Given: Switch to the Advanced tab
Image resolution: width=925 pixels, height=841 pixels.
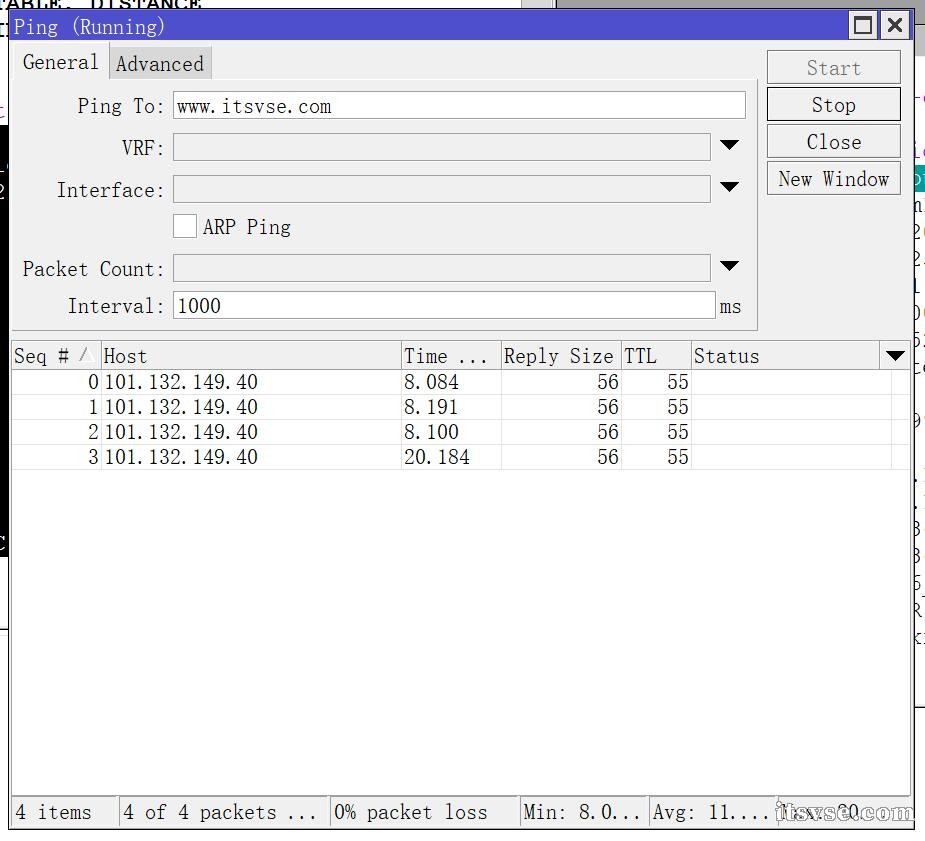Looking at the screenshot, I should [x=160, y=64].
